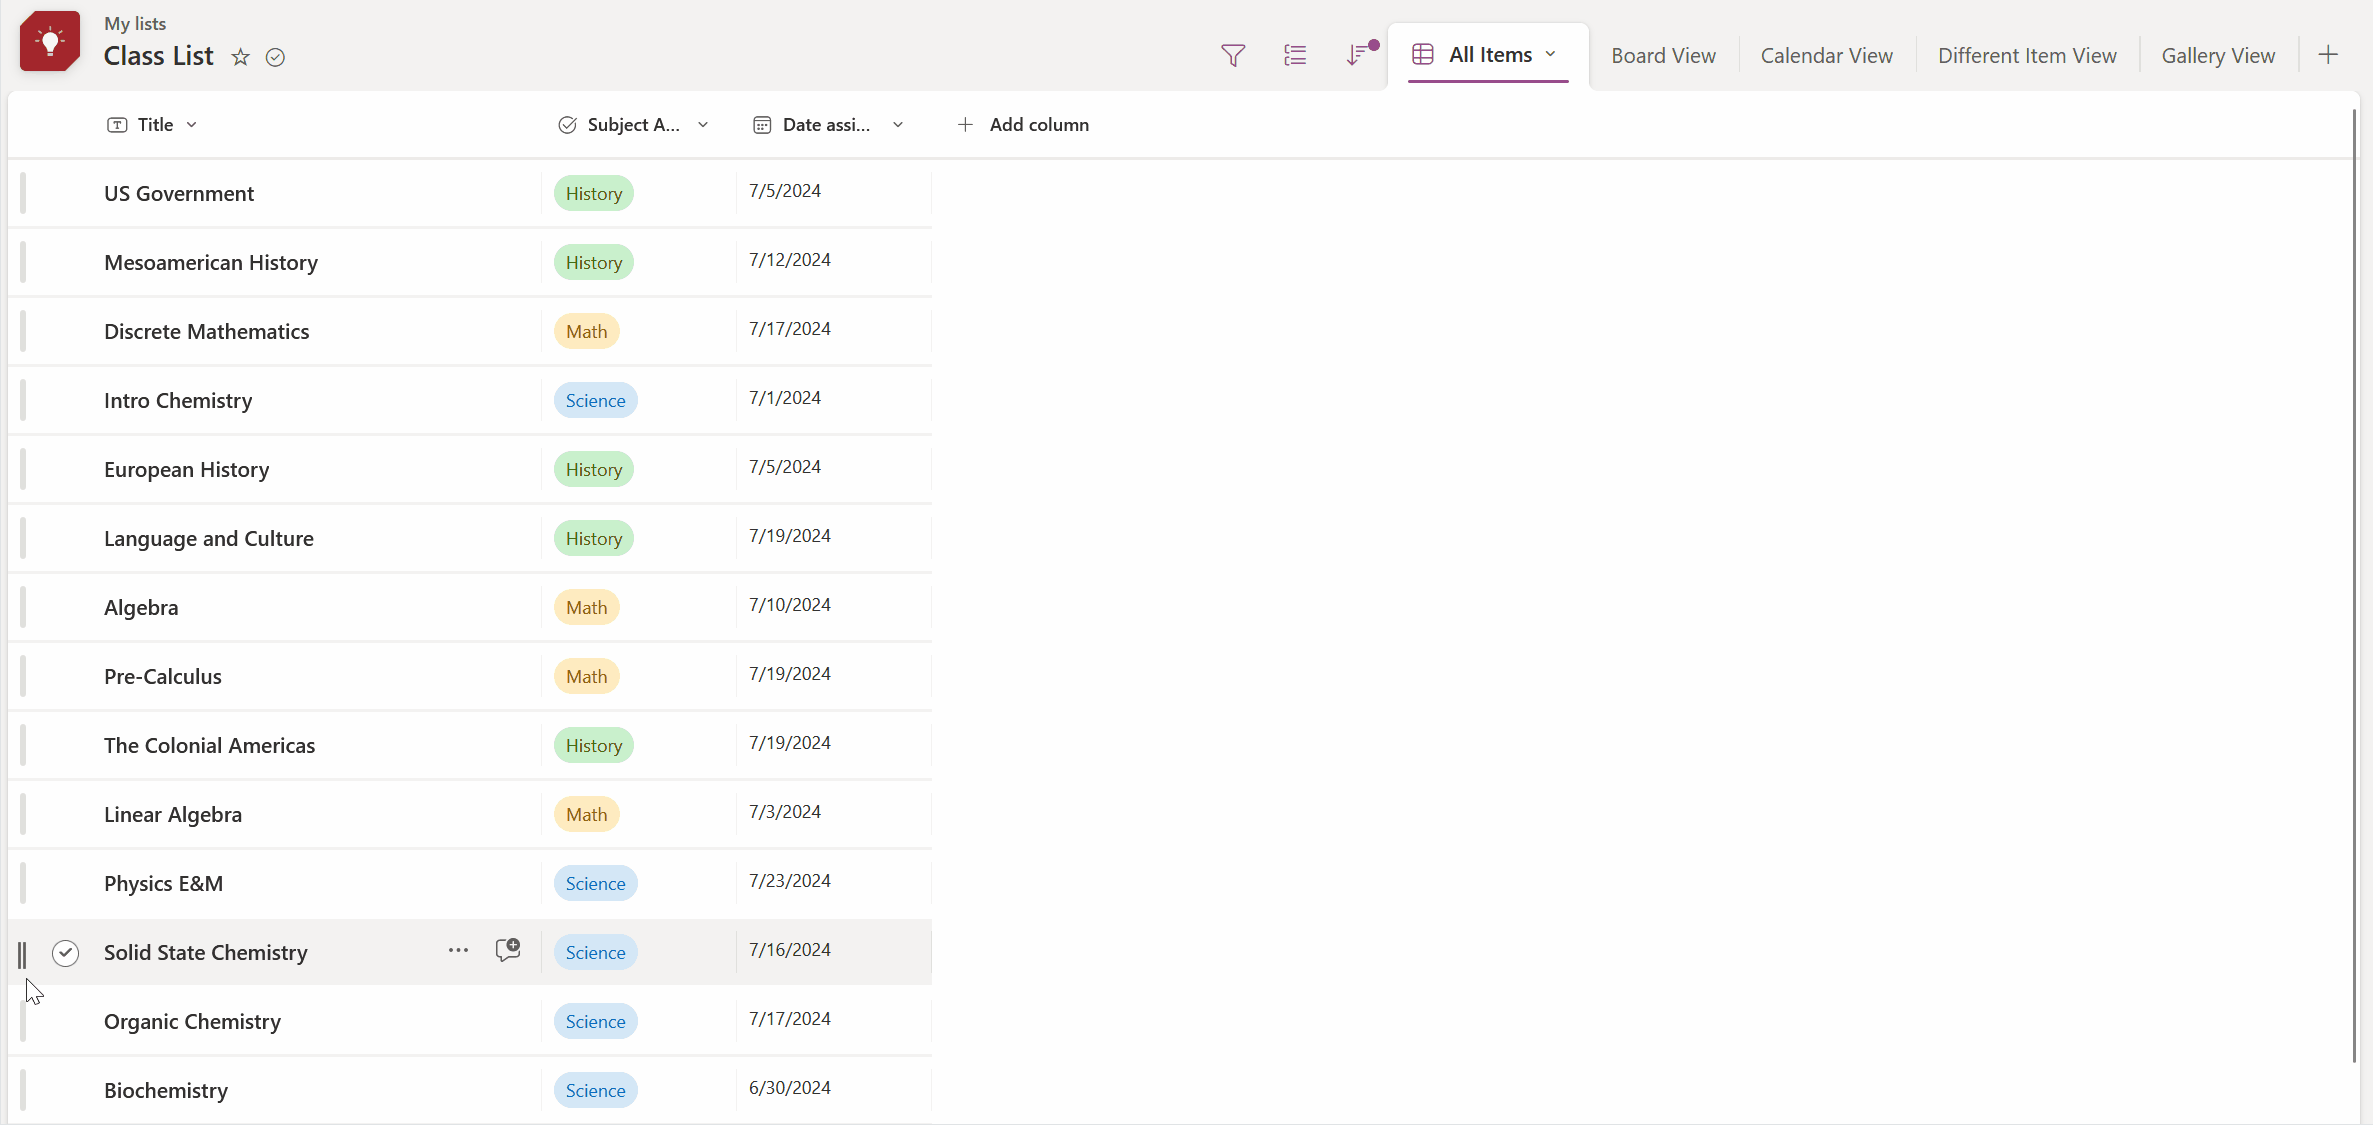Click the Class List lightbulb logo
This screenshot has height=1125, width=2373.
click(x=49, y=41)
